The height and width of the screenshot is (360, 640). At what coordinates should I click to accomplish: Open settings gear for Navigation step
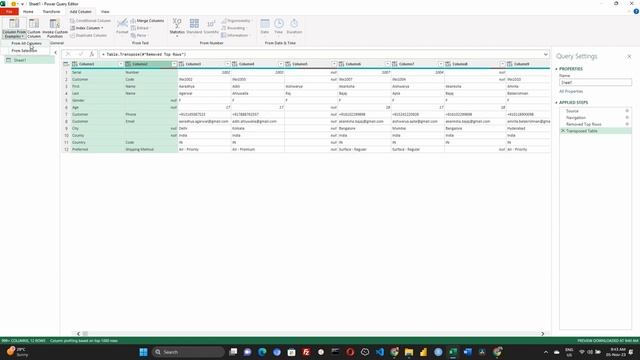(x=627, y=118)
